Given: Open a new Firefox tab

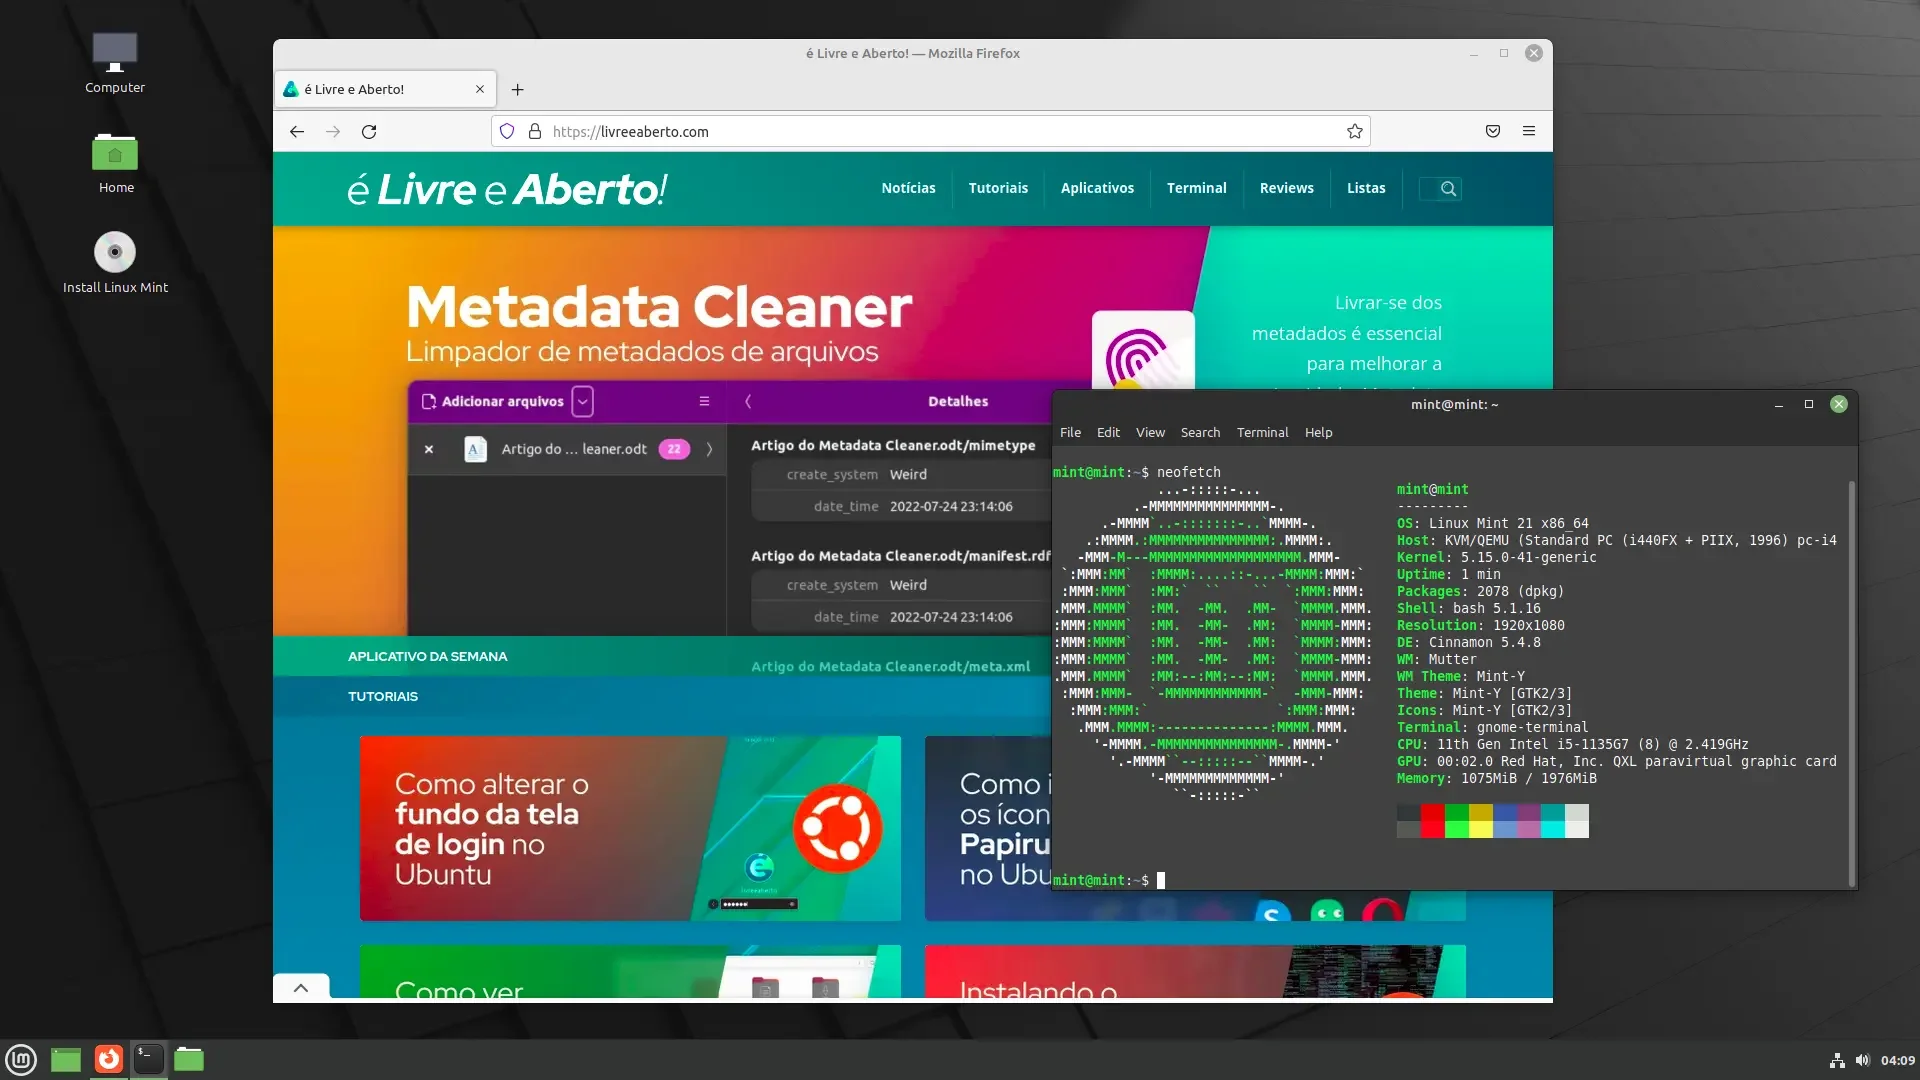Looking at the screenshot, I should [517, 89].
